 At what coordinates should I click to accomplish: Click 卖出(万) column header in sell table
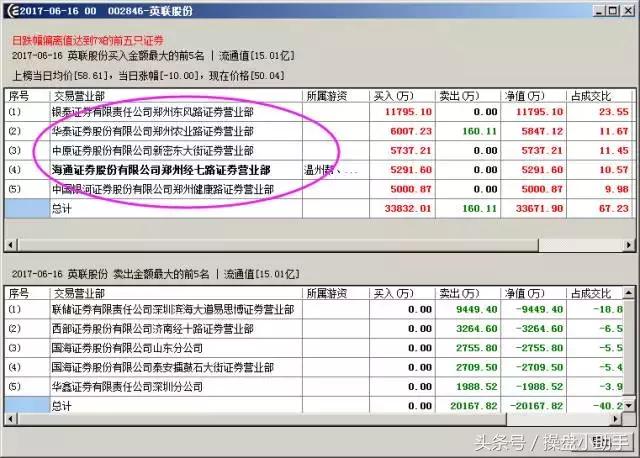pyautogui.click(x=468, y=293)
